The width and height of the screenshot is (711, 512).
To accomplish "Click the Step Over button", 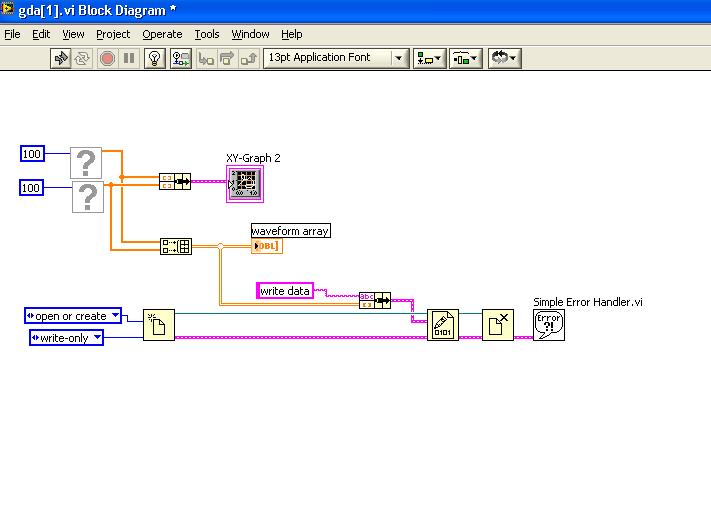I will pos(227,58).
